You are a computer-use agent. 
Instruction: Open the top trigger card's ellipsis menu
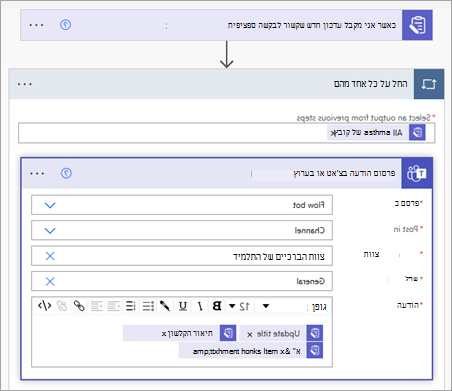pos(36,25)
